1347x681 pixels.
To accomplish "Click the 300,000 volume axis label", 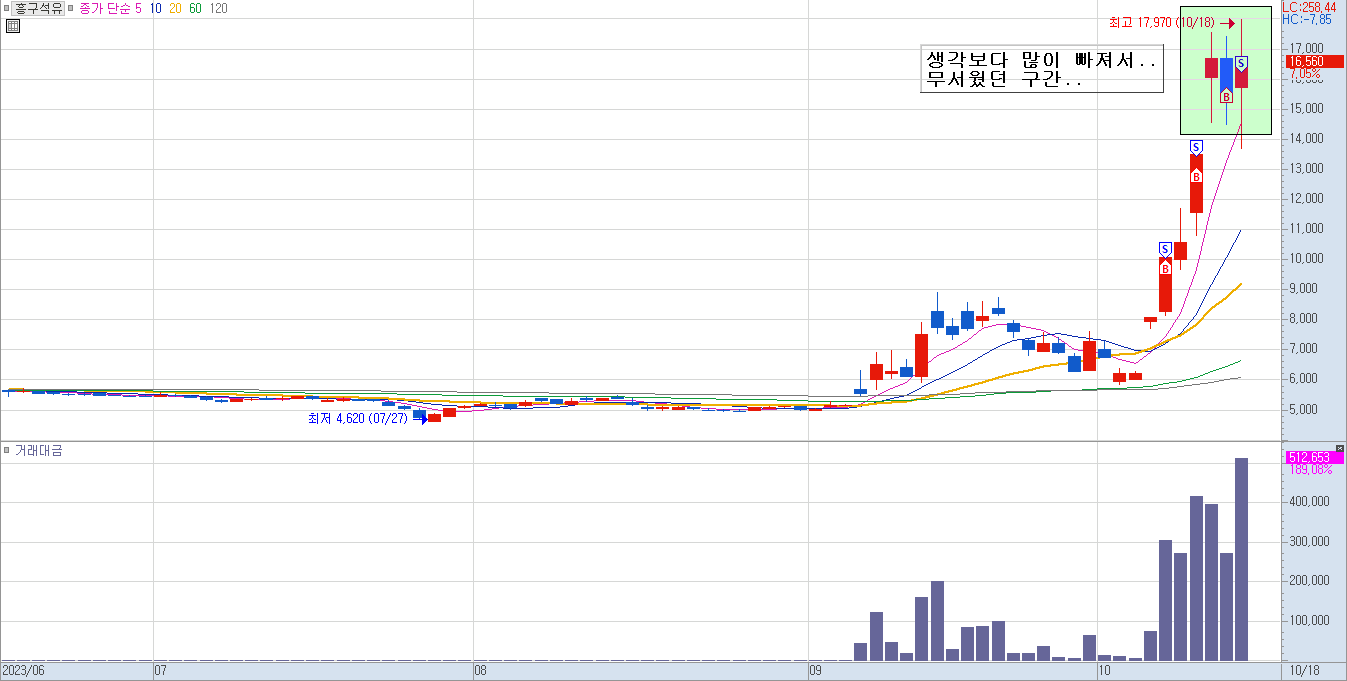I will click(1308, 541).
